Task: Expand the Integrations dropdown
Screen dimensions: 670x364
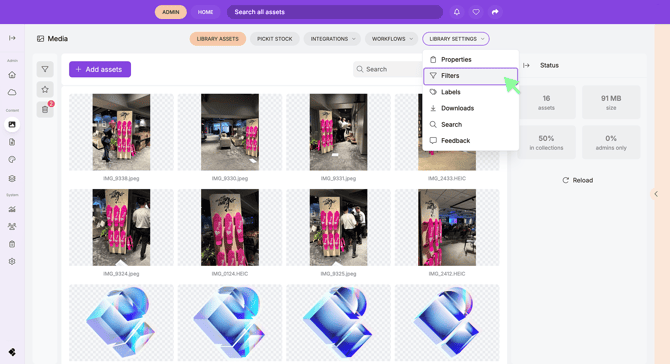Action: pos(332,39)
